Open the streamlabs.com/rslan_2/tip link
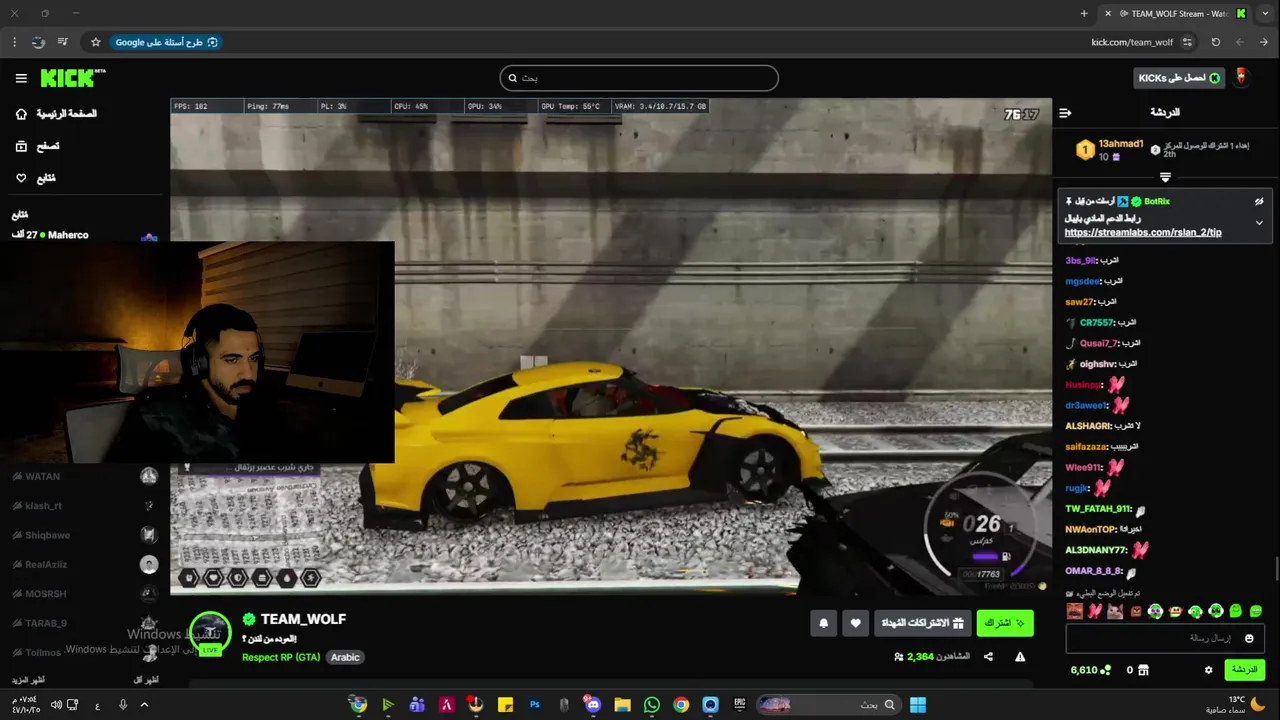The width and height of the screenshot is (1280, 720). click(1143, 232)
